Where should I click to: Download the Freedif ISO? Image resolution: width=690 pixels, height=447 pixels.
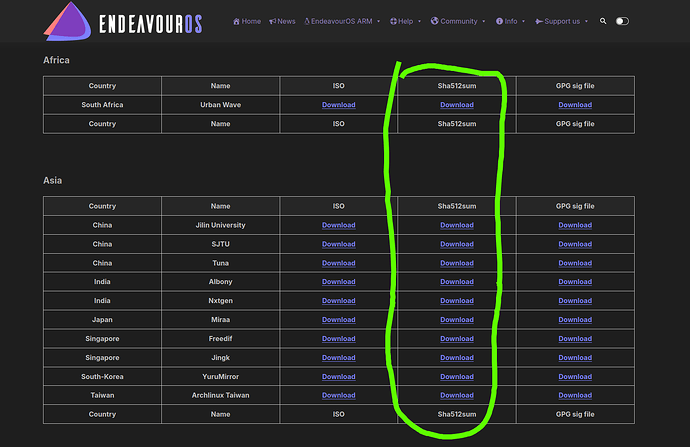pyautogui.click(x=338, y=338)
